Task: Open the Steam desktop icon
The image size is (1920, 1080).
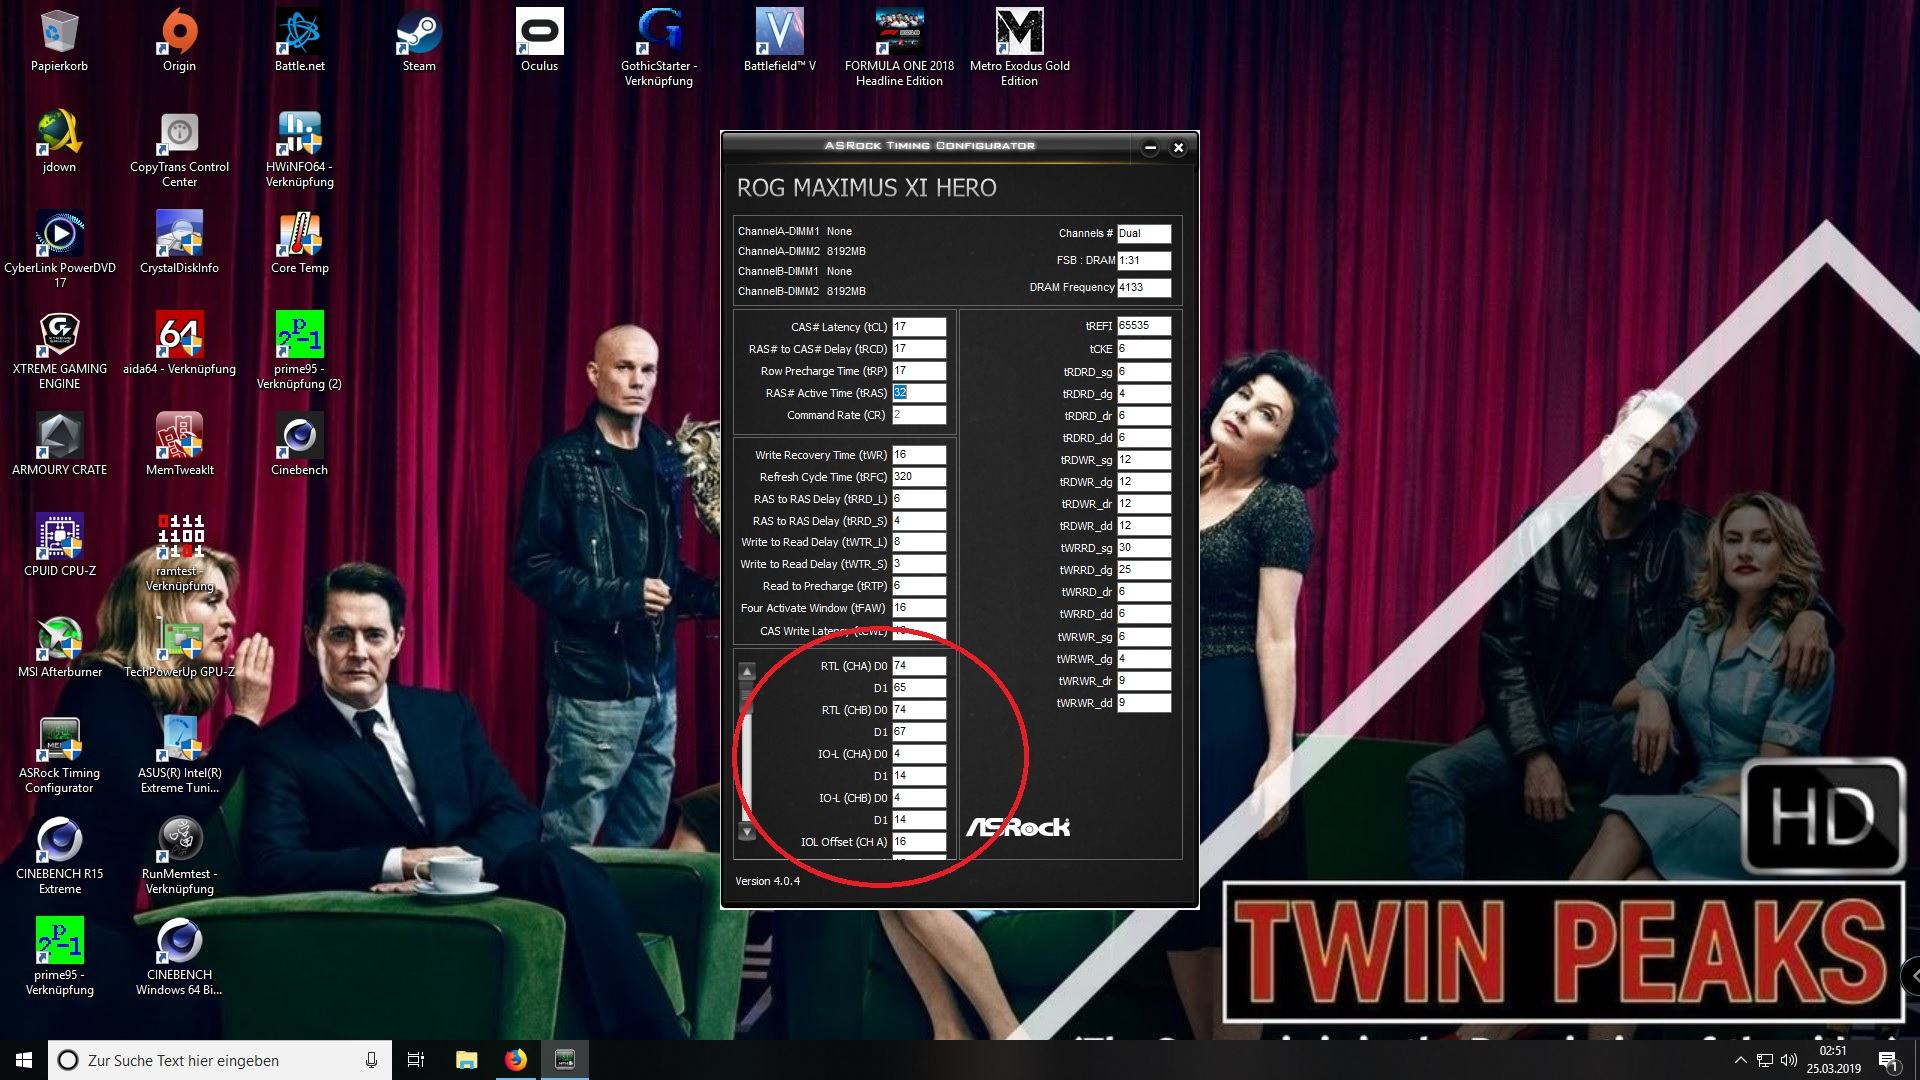Action: point(419,42)
